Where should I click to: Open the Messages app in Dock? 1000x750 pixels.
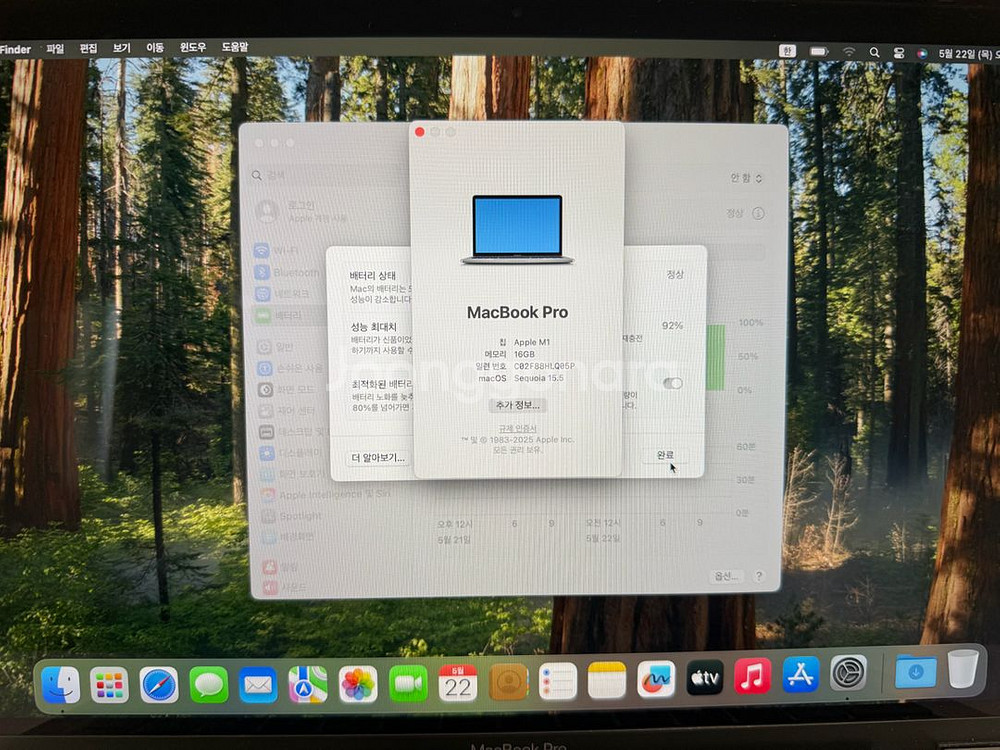[x=209, y=685]
